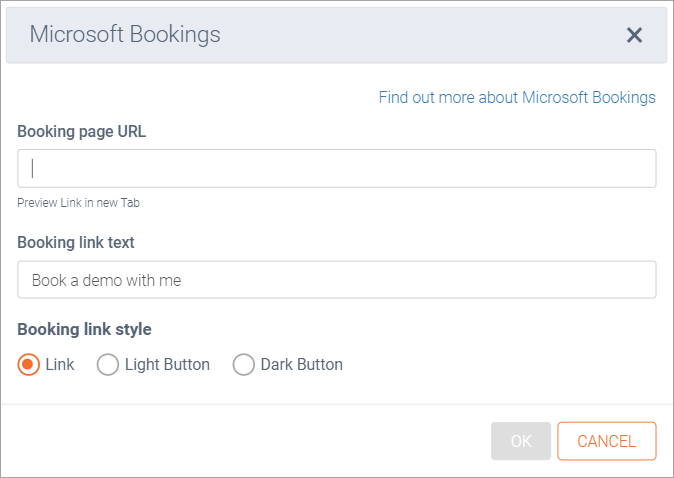The image size is (674, 478).
Task: Click the 'Book a demo with me' text
Action: click(x=106, y=281)
